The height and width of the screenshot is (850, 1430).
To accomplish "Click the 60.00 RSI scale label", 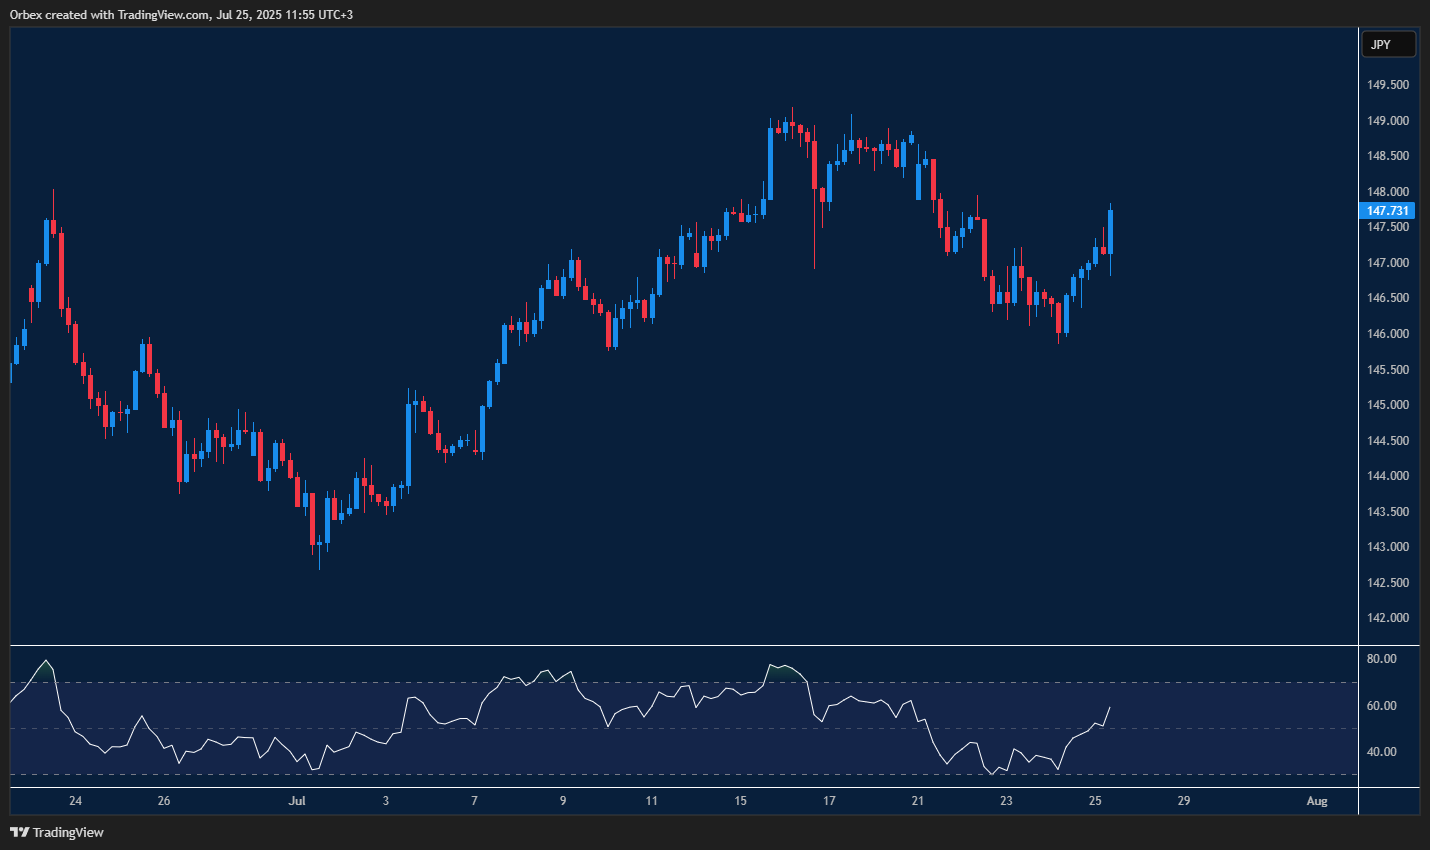I will [x=1381, y=706].
